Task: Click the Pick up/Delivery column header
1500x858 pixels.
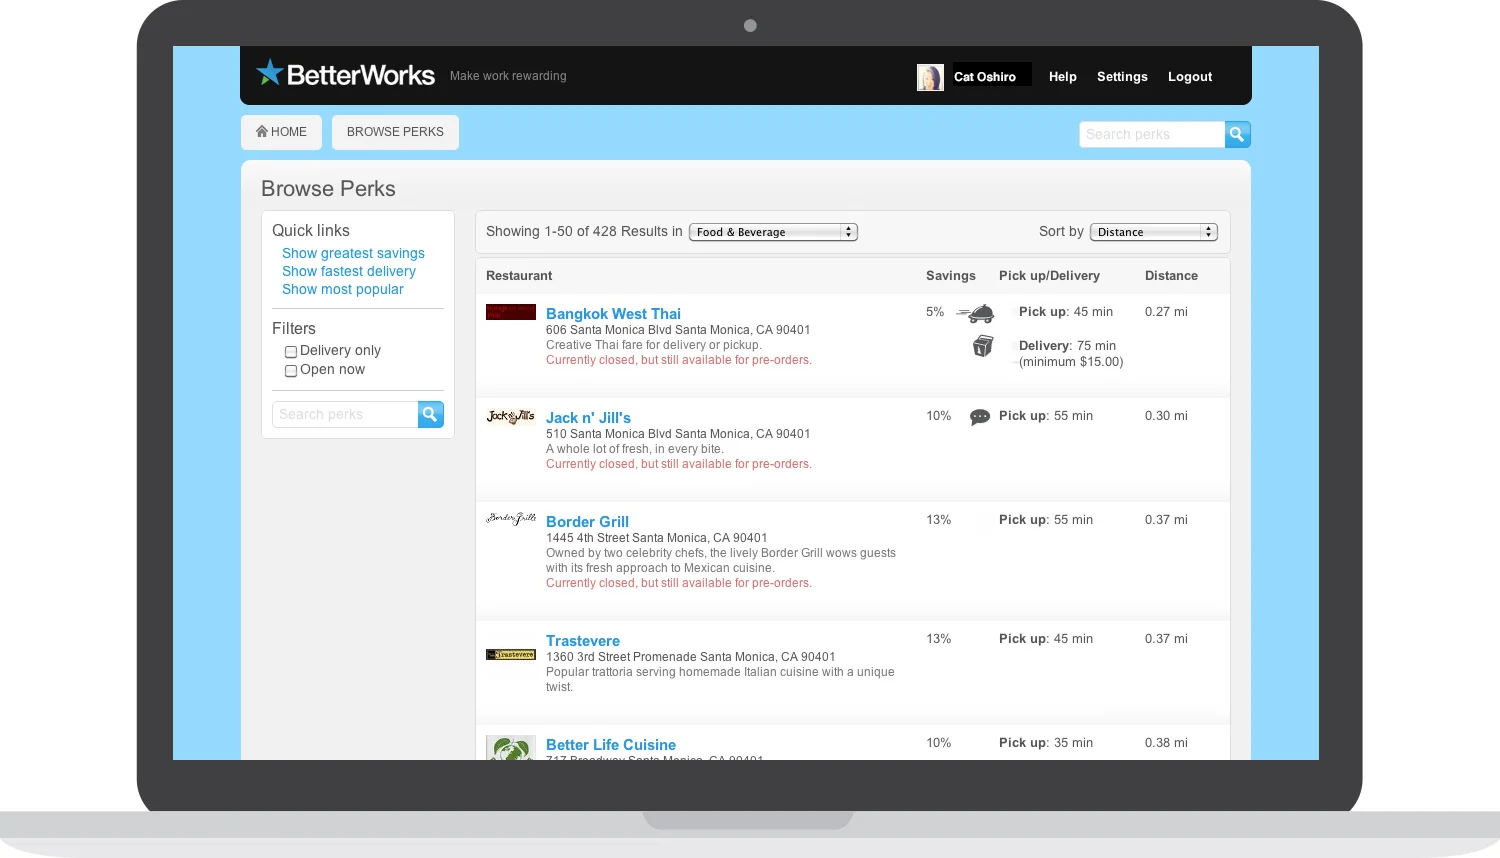Action: click(1049, 276)
